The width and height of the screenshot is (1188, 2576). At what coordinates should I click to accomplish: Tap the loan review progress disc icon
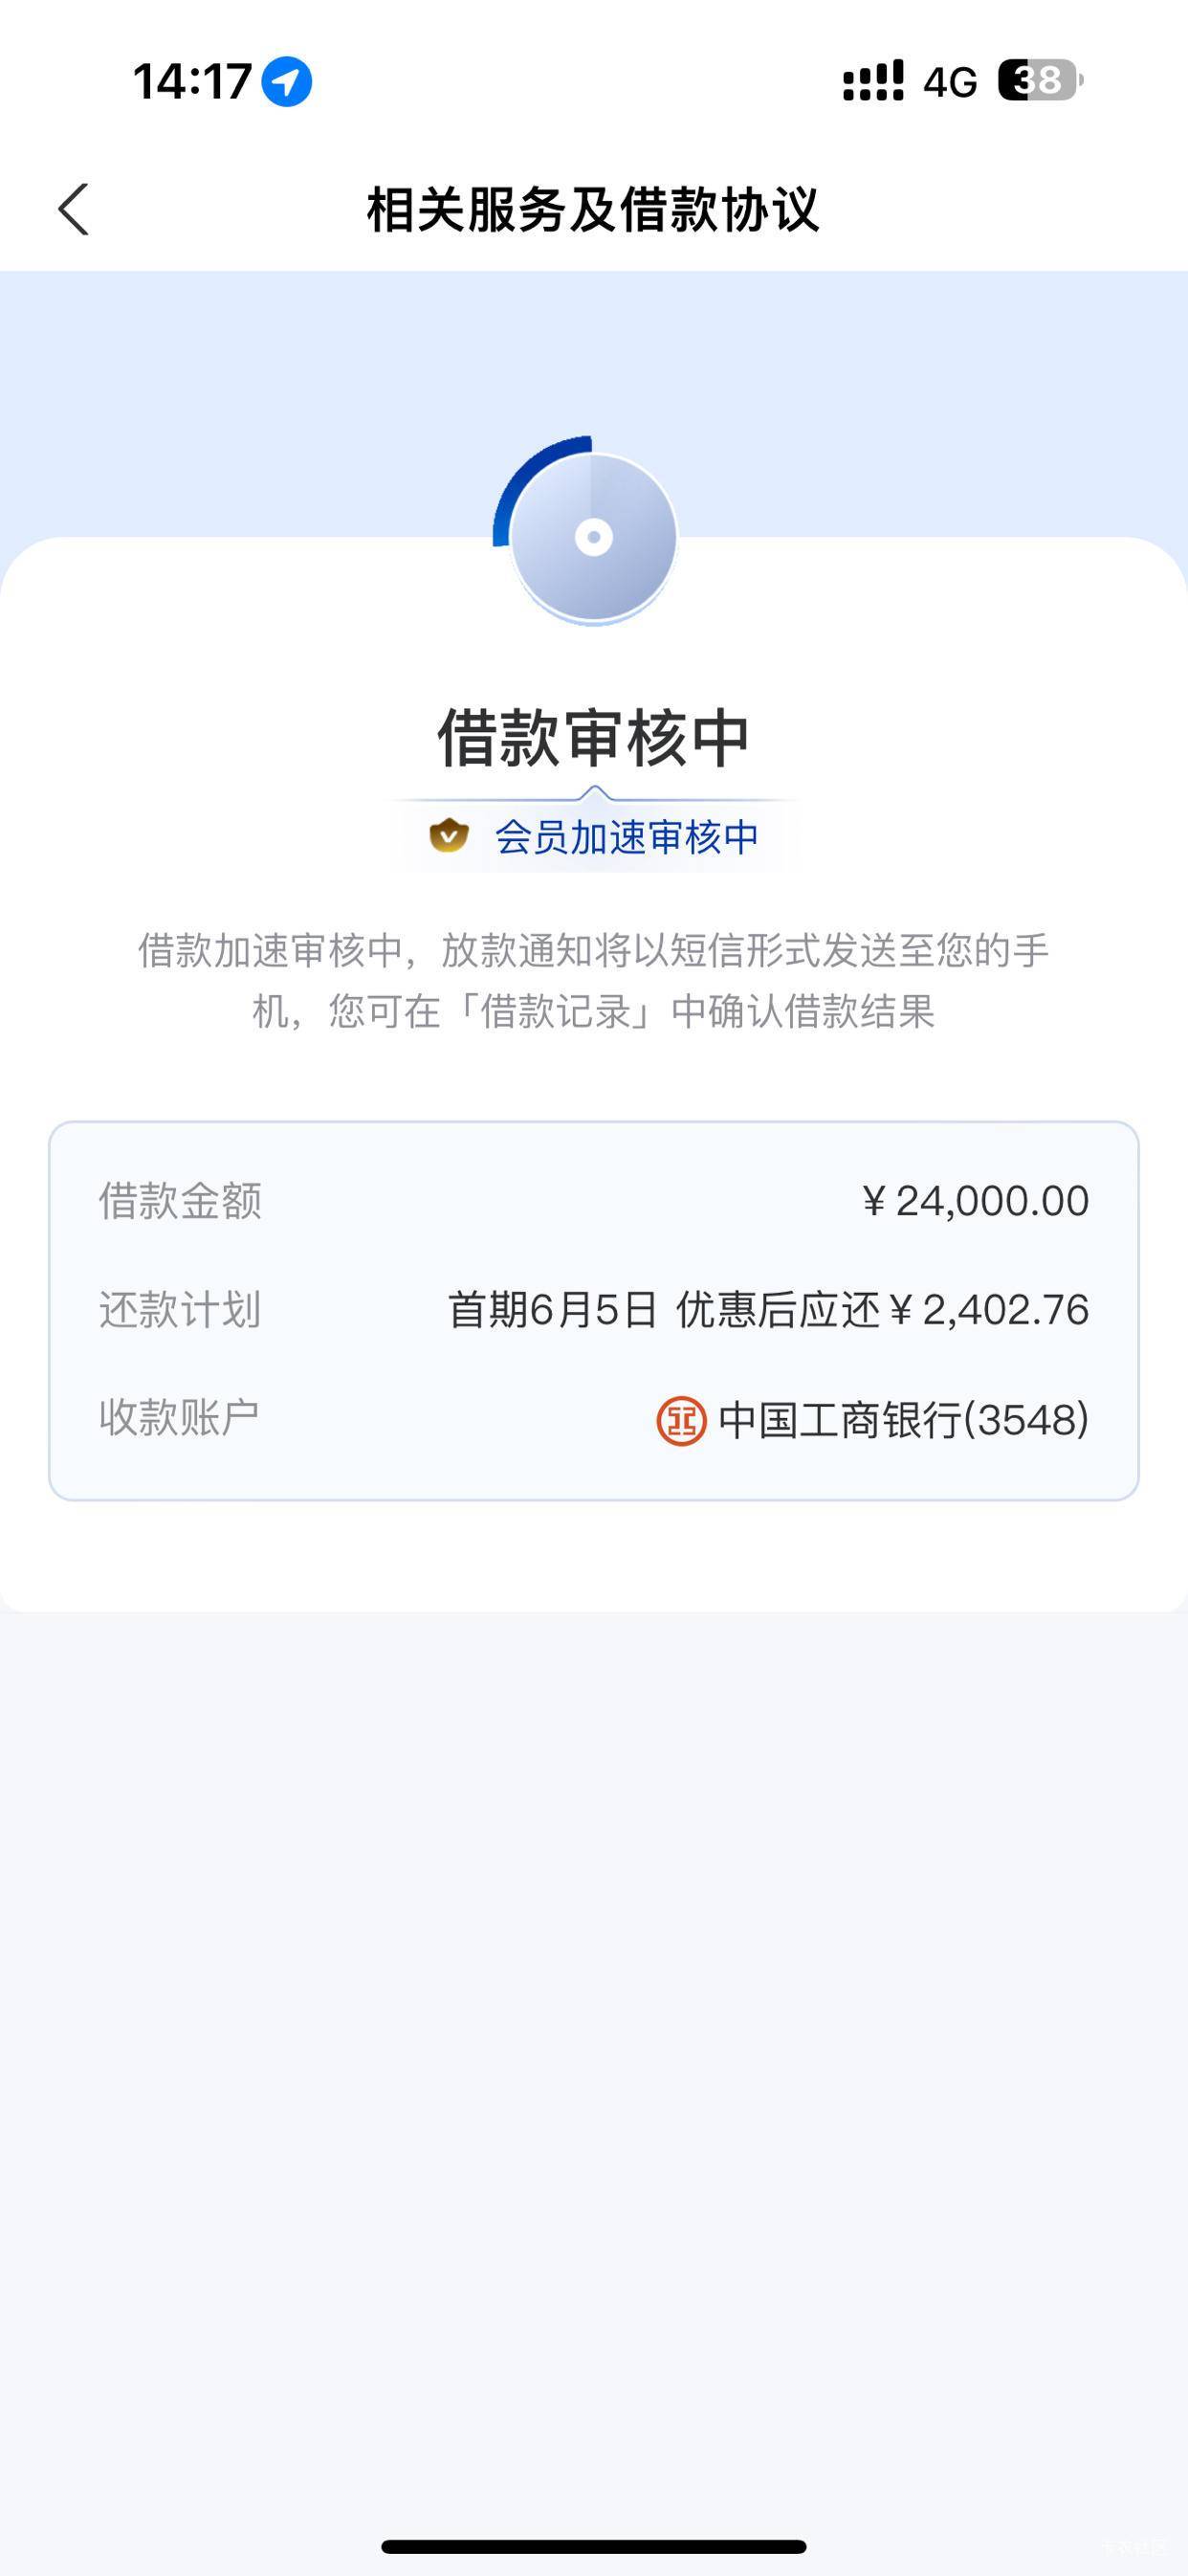(589, 532)
